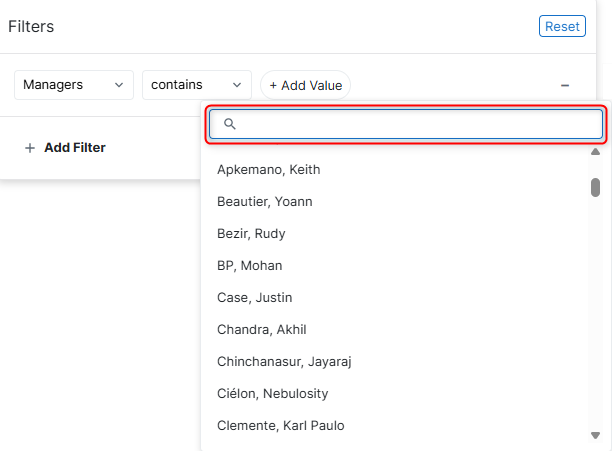Viewport: 612px width, 451px height.
Task: Click the Add Filter button
Action: pyautogui.click(x=74, y=147)
